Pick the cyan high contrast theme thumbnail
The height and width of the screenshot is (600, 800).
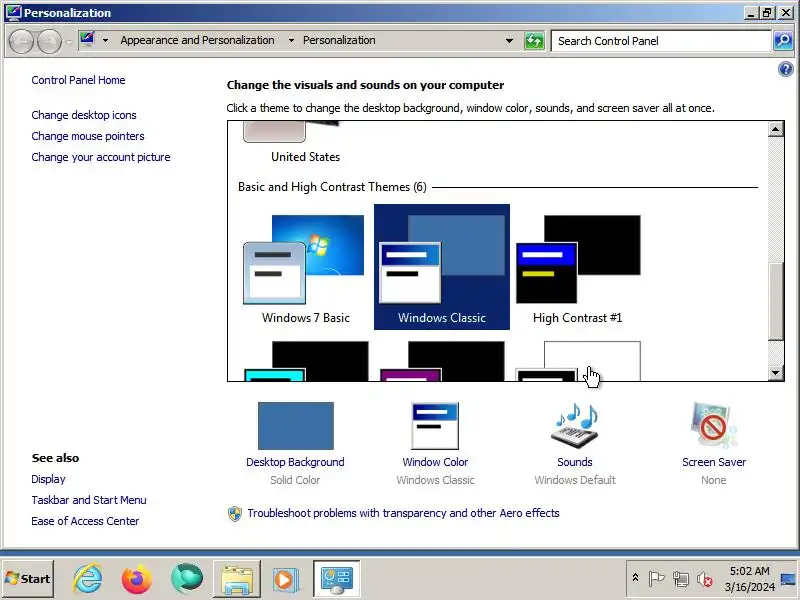(306, 361)
